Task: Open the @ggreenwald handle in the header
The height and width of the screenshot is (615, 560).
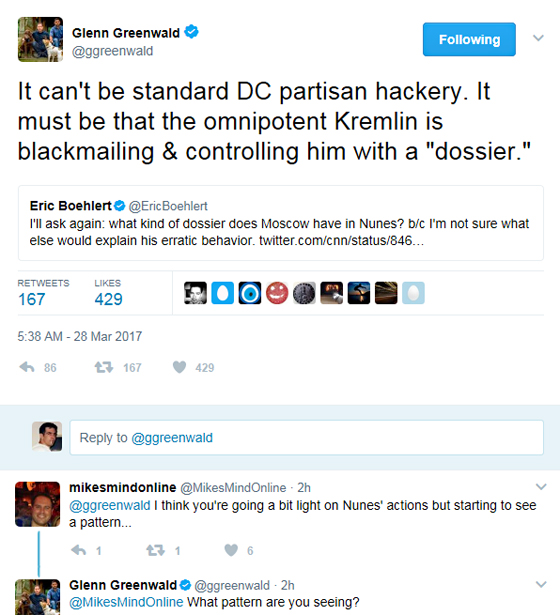Action: pyautogui.click(x=113, y=51)
